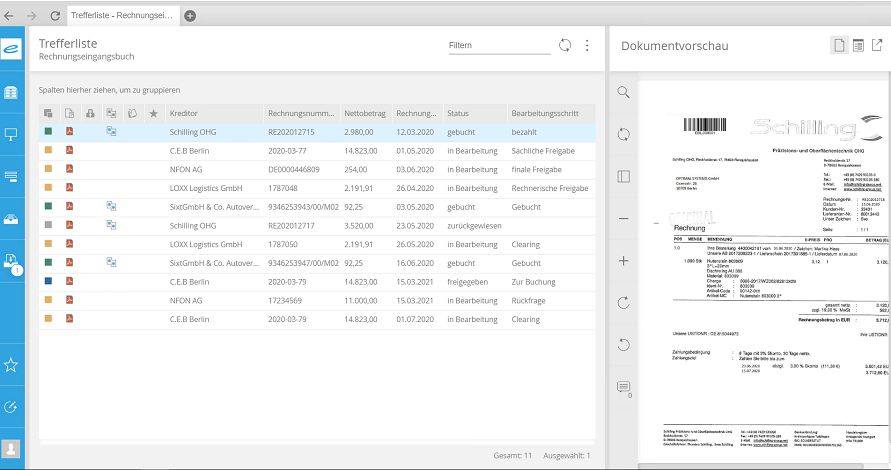Image resolution: width=891 pixels, height=470 pixels.
Task: Sort by status color column header icon
Action: tap(48, 114)
